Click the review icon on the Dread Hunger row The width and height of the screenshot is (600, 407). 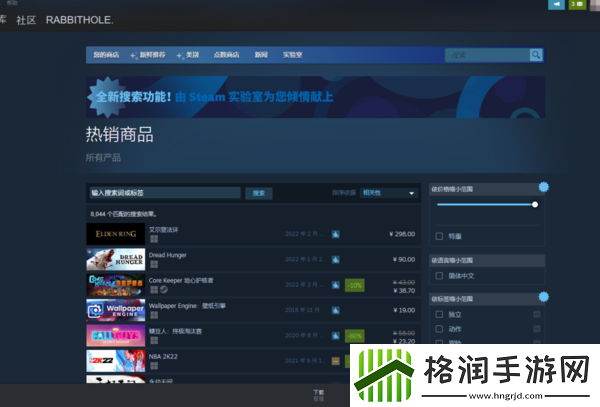(x=336, y=259)
